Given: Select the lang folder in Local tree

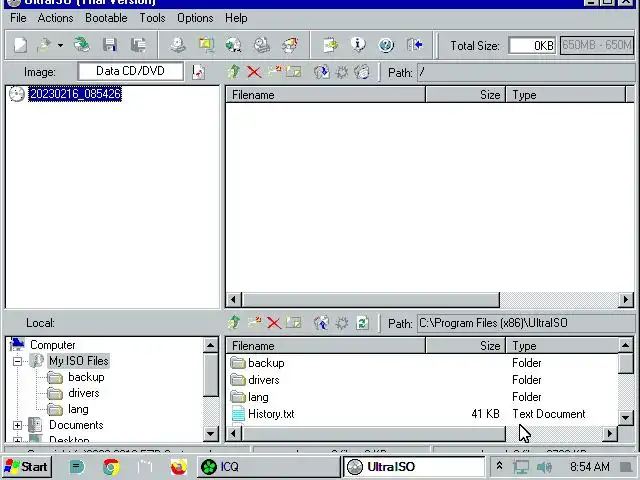Looking at the screenshot, I should pos(78,409).
